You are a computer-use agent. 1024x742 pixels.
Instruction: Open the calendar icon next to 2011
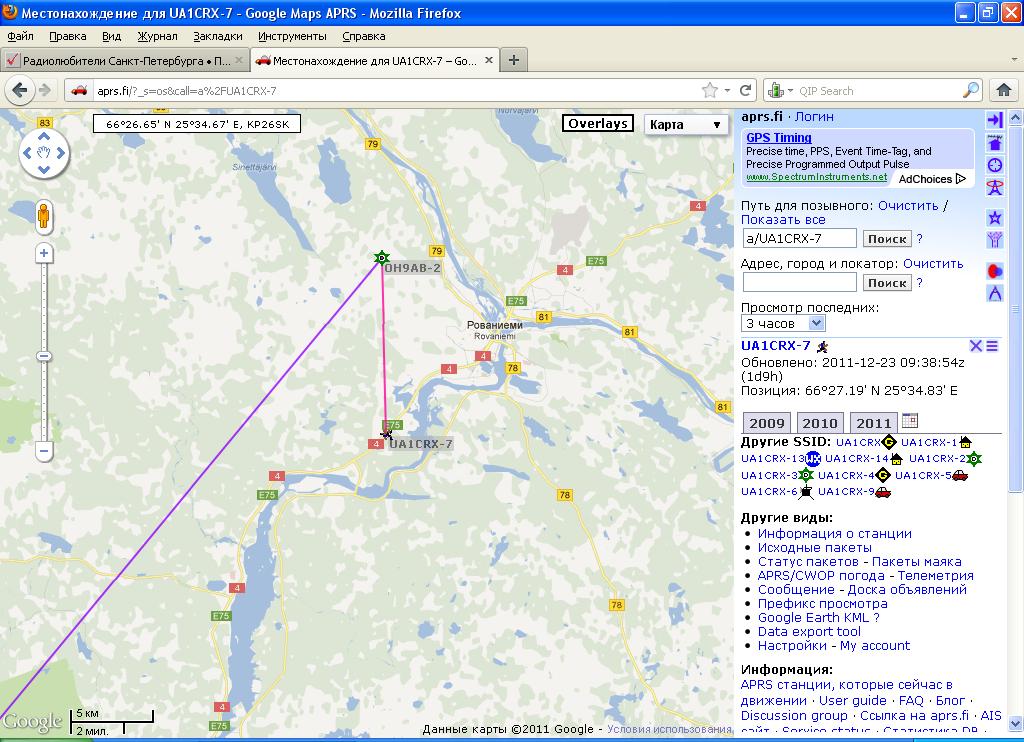pyautogui.click(x=910, y=421)
